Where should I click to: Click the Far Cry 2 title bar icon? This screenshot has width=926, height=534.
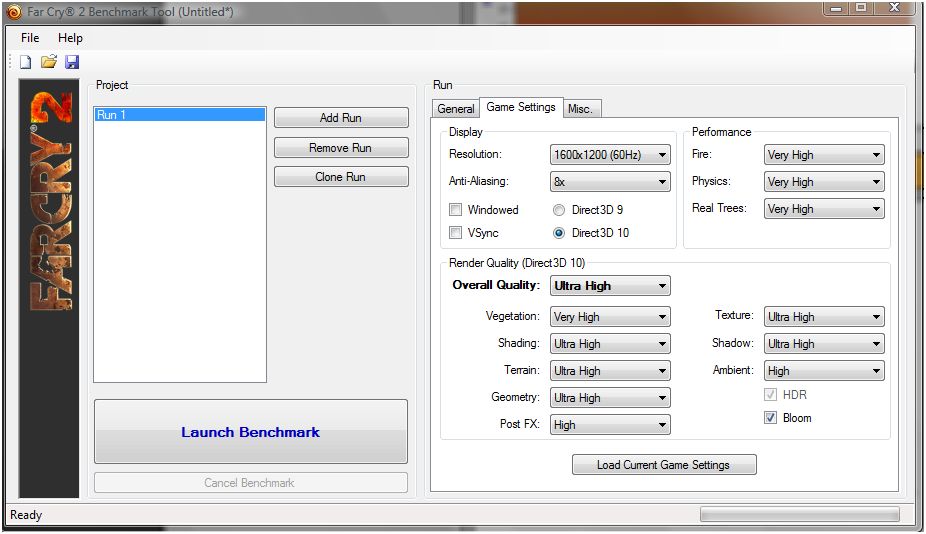pyautogui.click(x=13, y=11)
